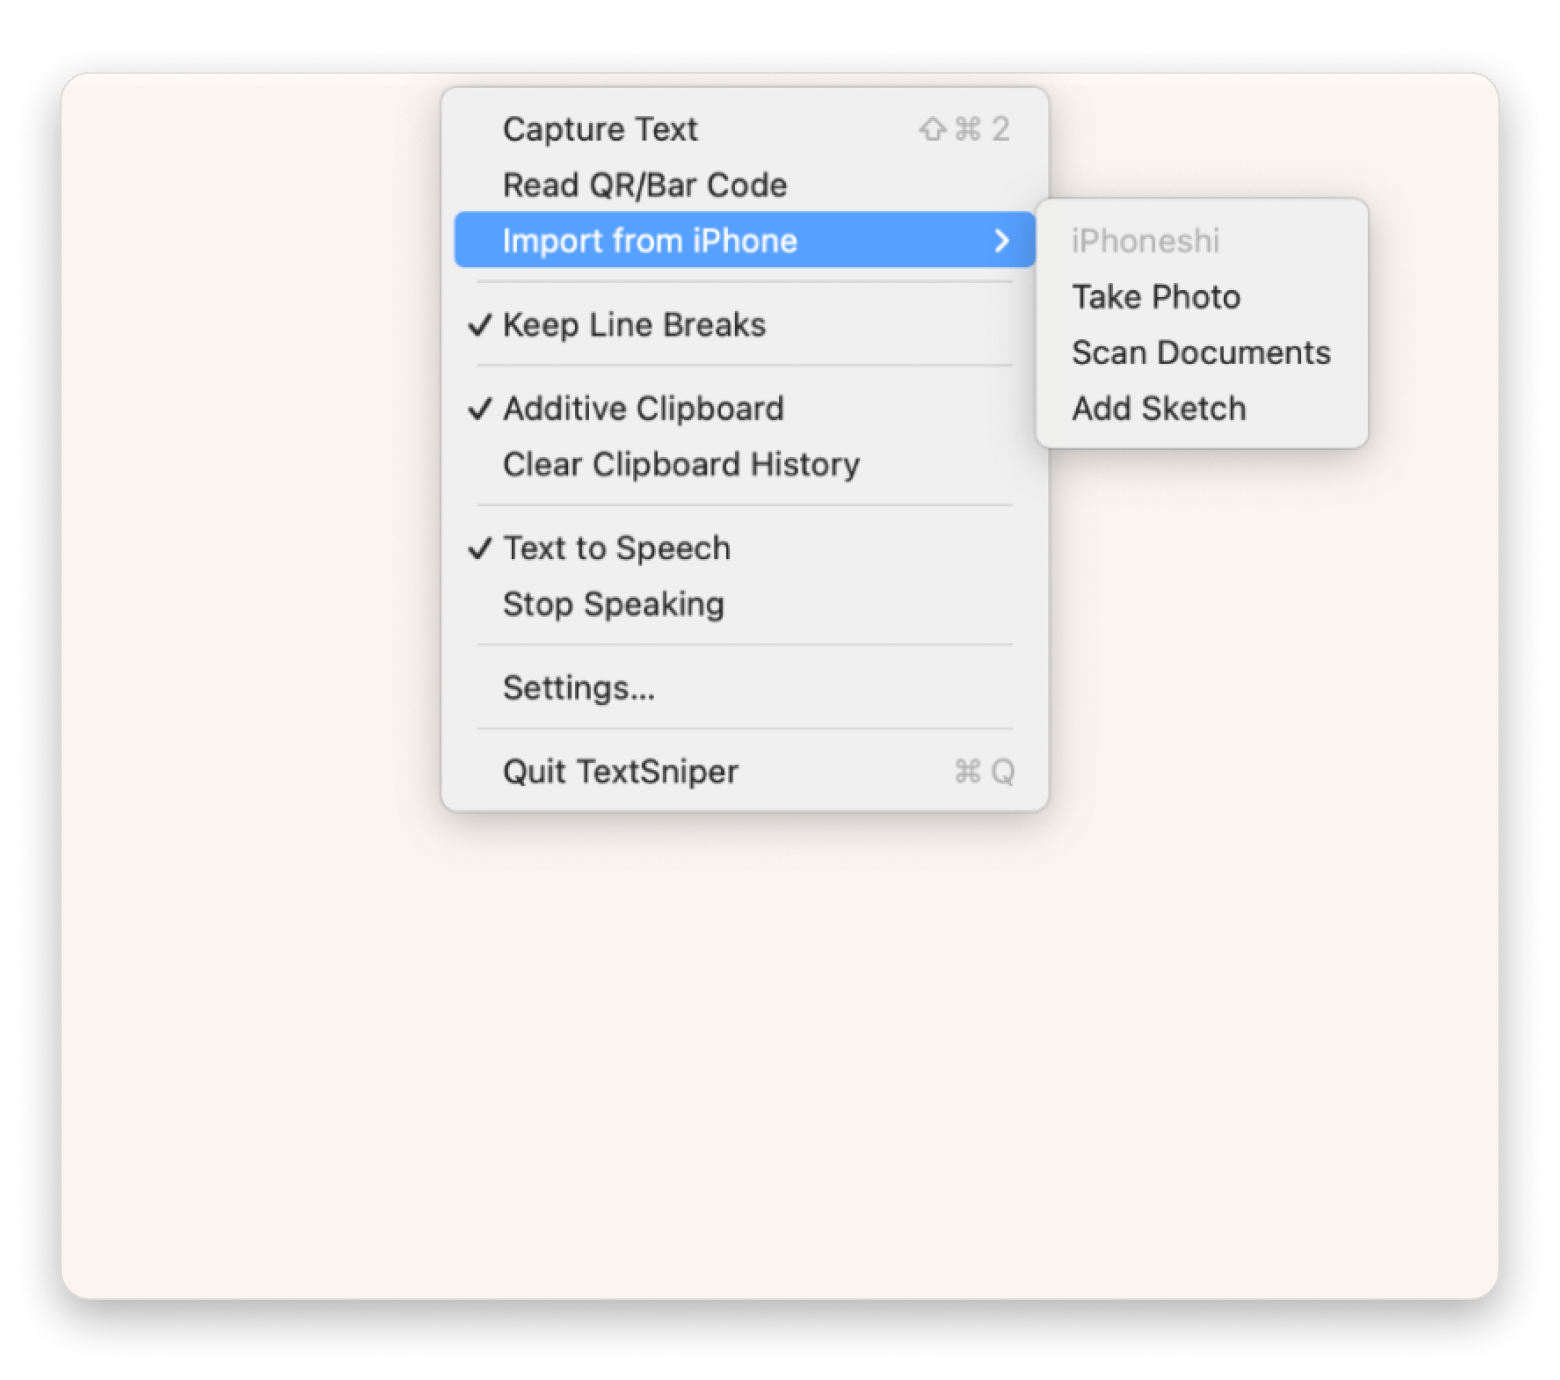Screen dimensions: 1560x1380
Task: Quit TextSniper
Action: point(620,771)
